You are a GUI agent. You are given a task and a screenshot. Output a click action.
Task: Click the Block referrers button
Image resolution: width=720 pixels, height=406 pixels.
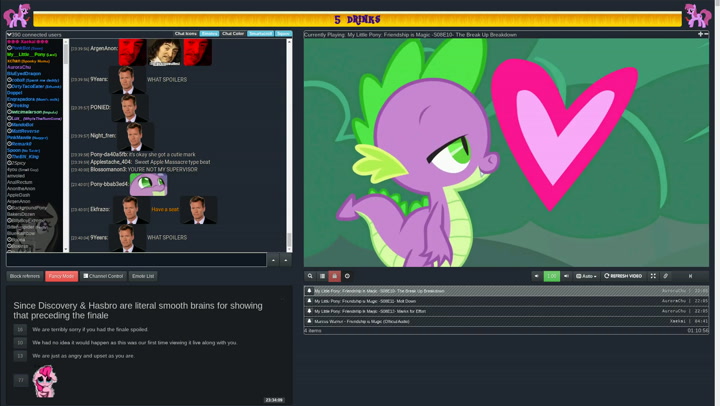pyautogui.click(x=25, y=276)
